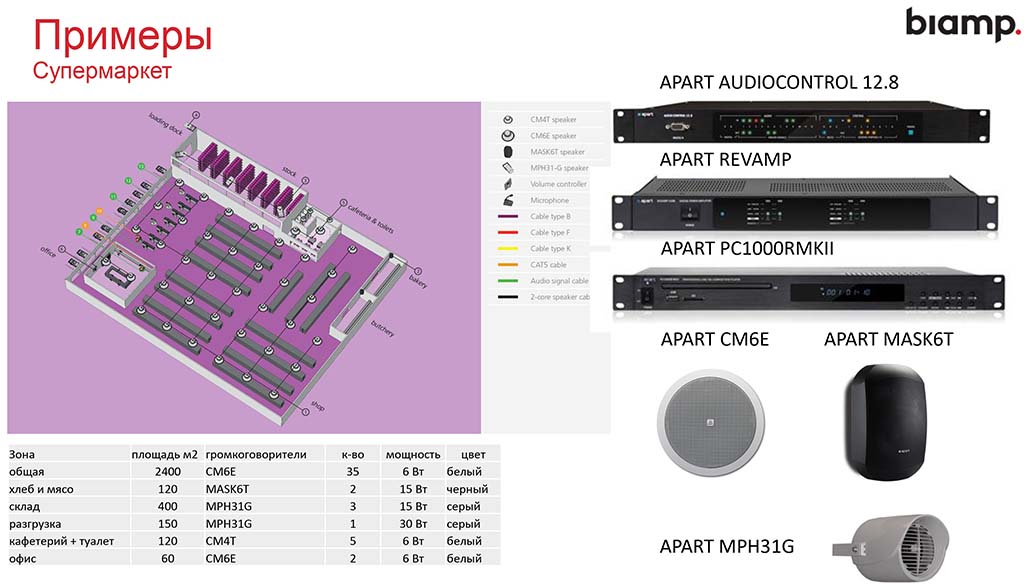The height and width of the screenshot is (585, 1024).
Task: Select the green Audio signal cable line
Action: coord(508,281)
